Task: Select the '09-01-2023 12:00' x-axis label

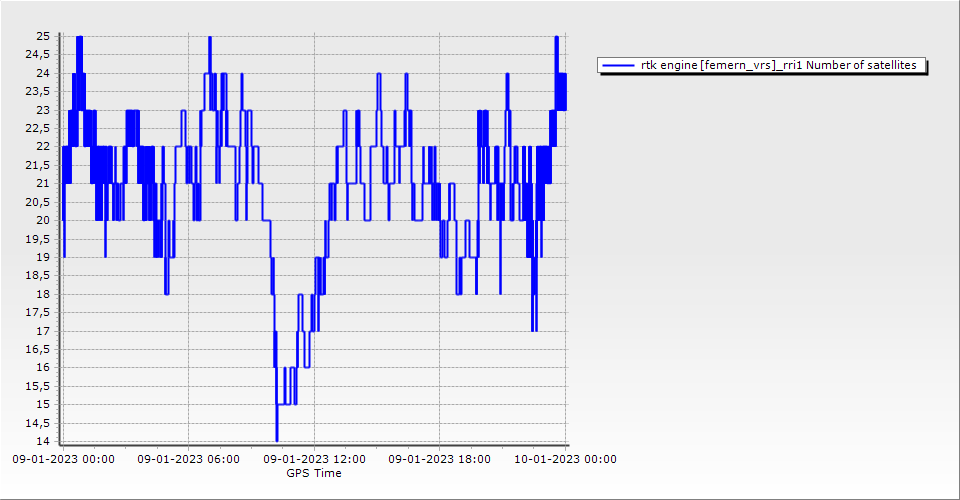Action: click(314, 460)
